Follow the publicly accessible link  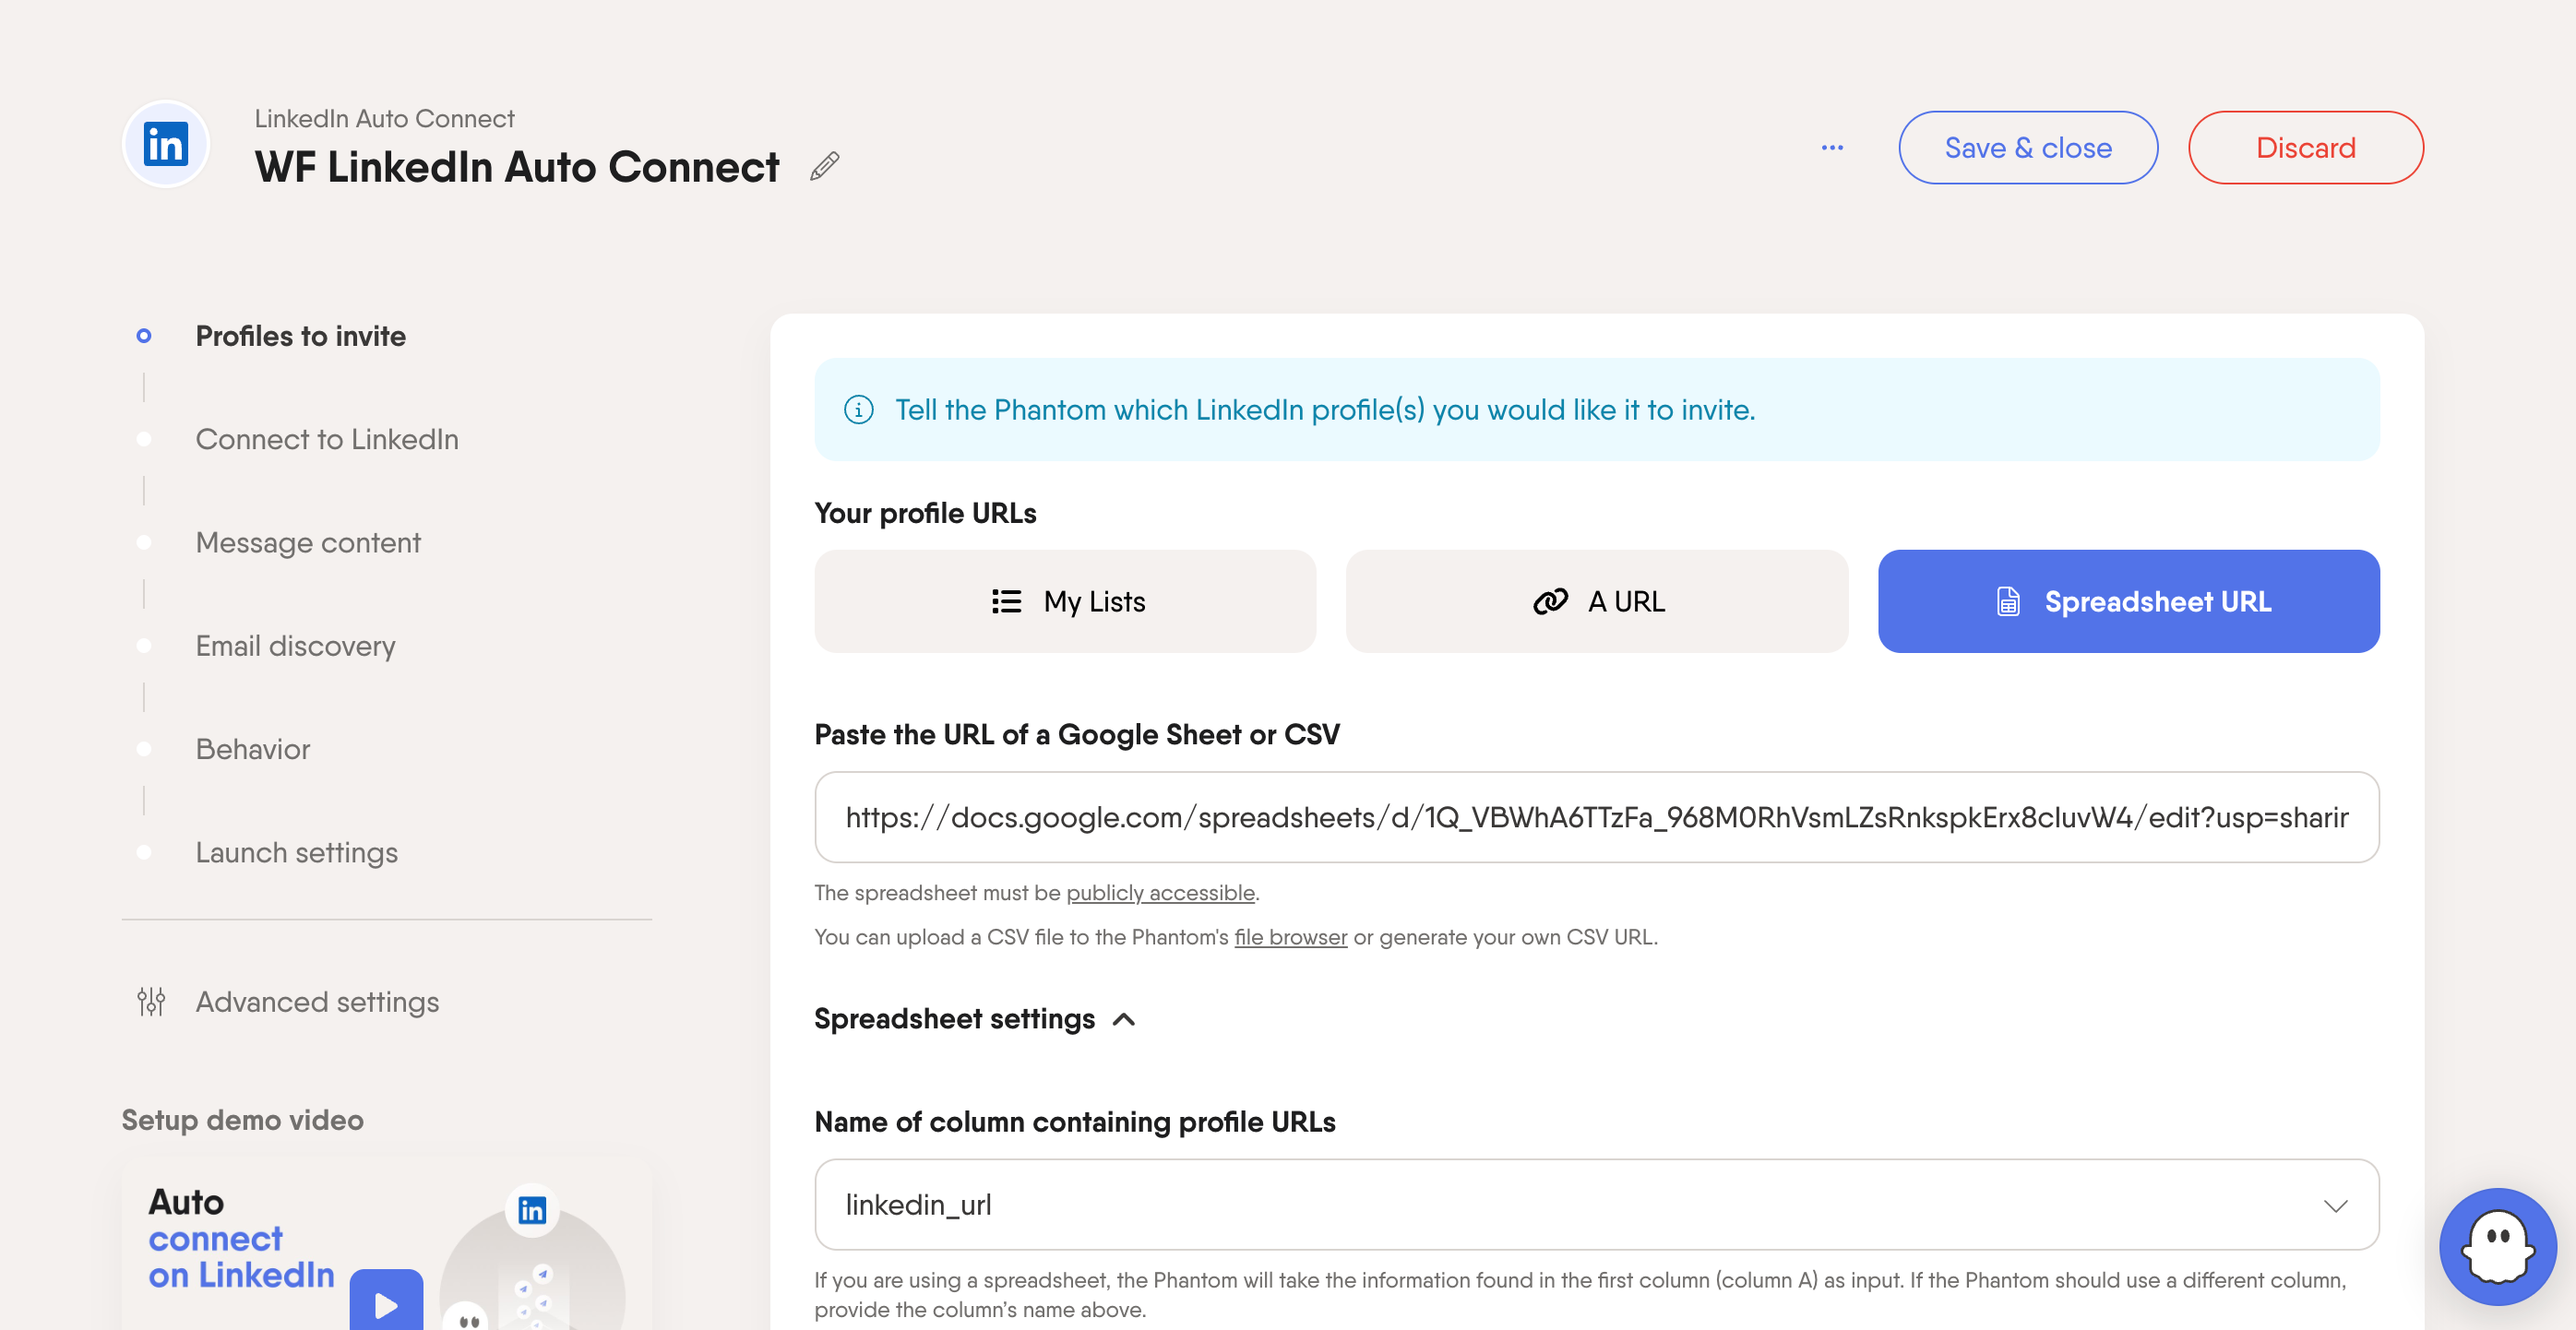(x=1160, y=892)
